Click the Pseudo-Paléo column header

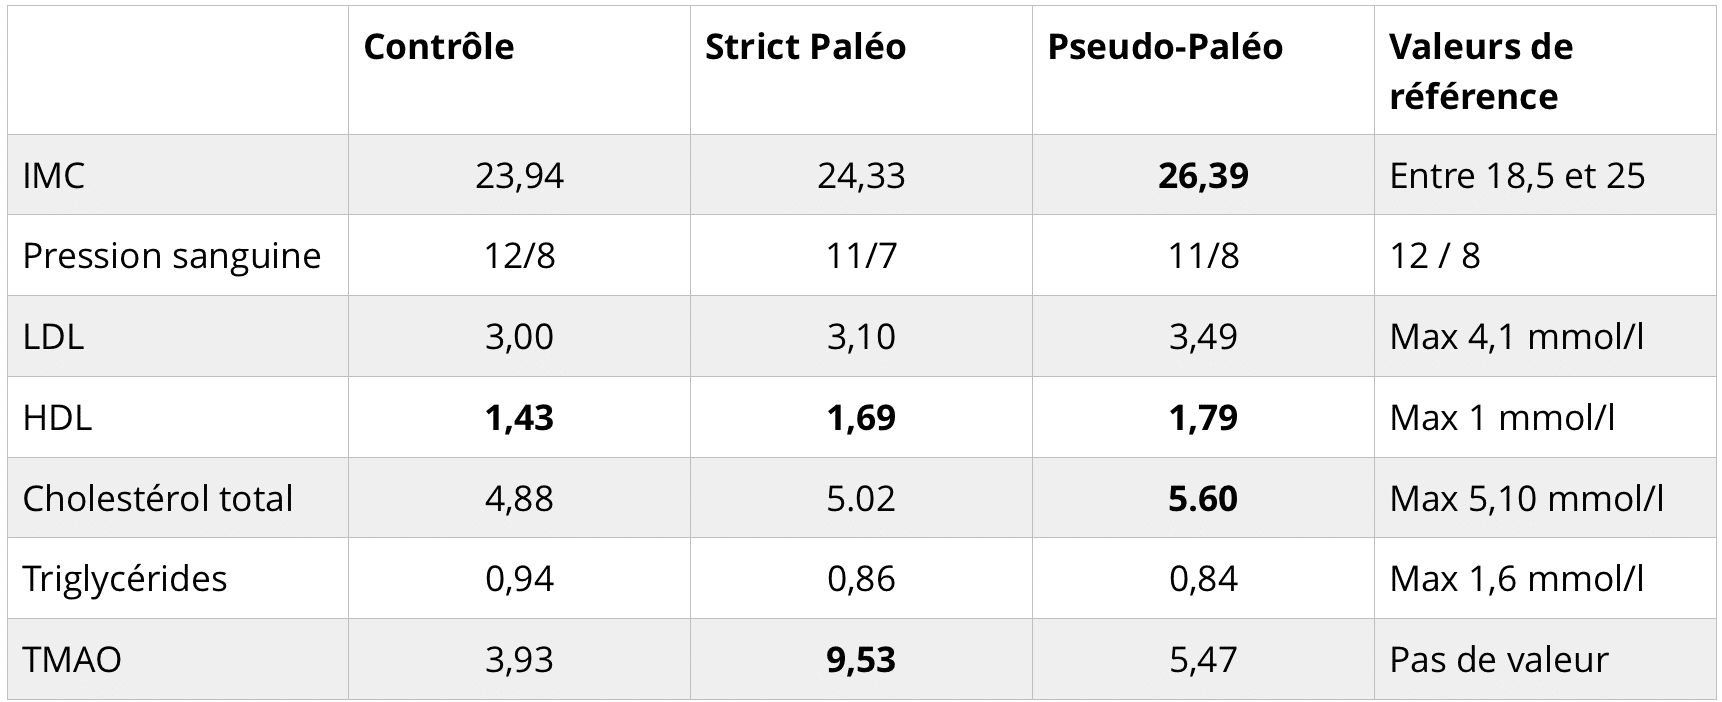point(1165,46)
